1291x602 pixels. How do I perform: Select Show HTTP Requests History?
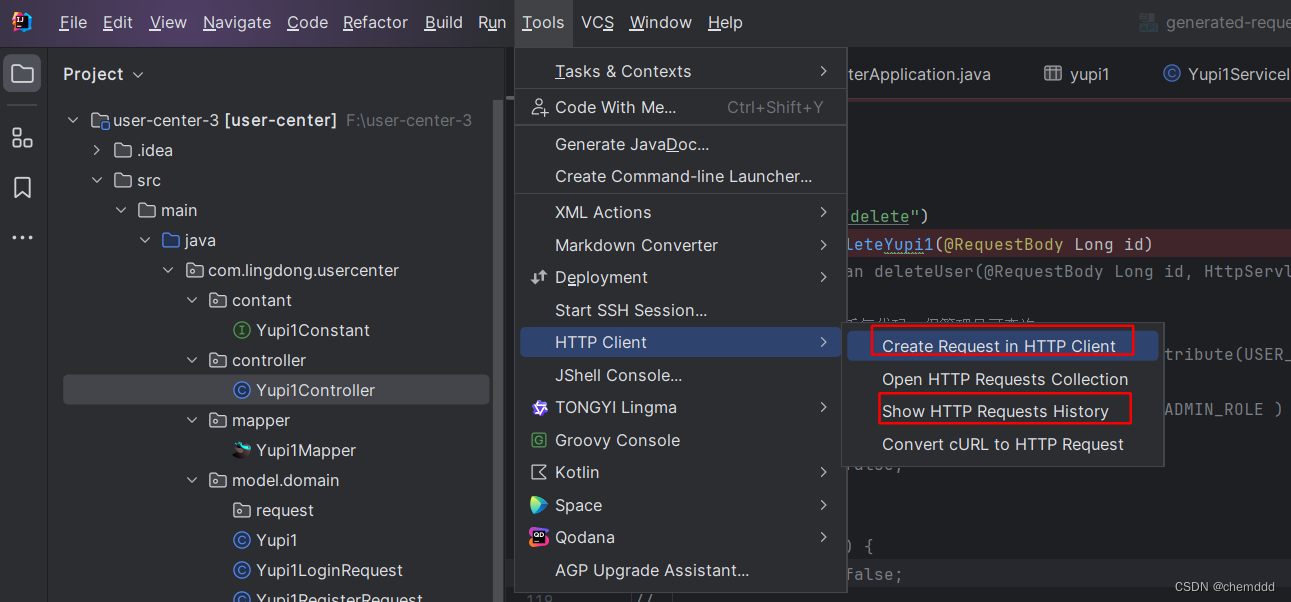[1003, 411]
